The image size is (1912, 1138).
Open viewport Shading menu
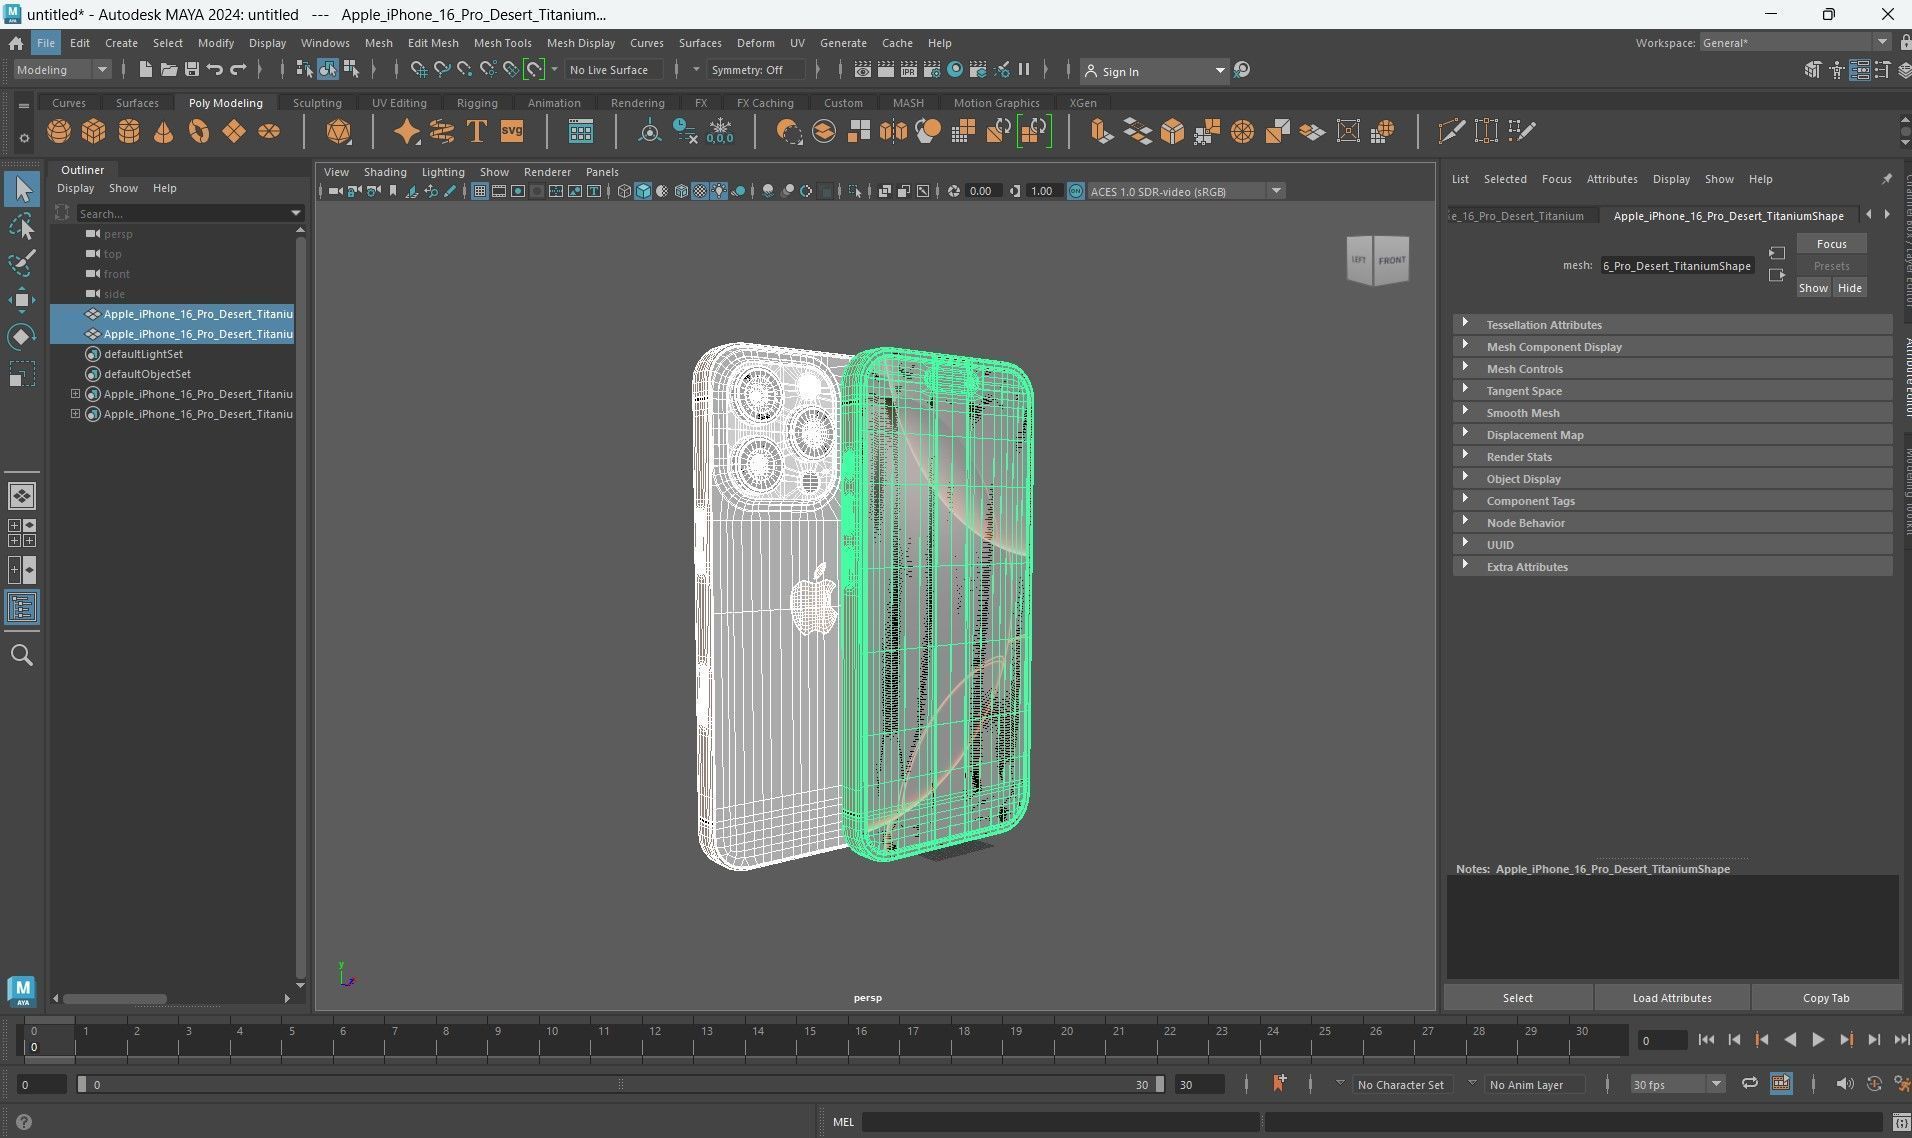[x=385, y=172]
